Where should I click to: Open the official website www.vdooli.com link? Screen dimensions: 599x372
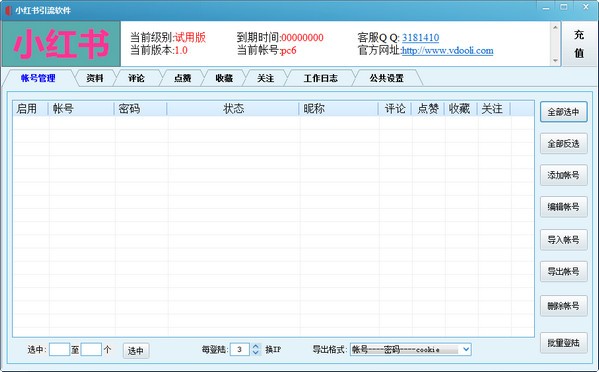[x=447, y=50]
